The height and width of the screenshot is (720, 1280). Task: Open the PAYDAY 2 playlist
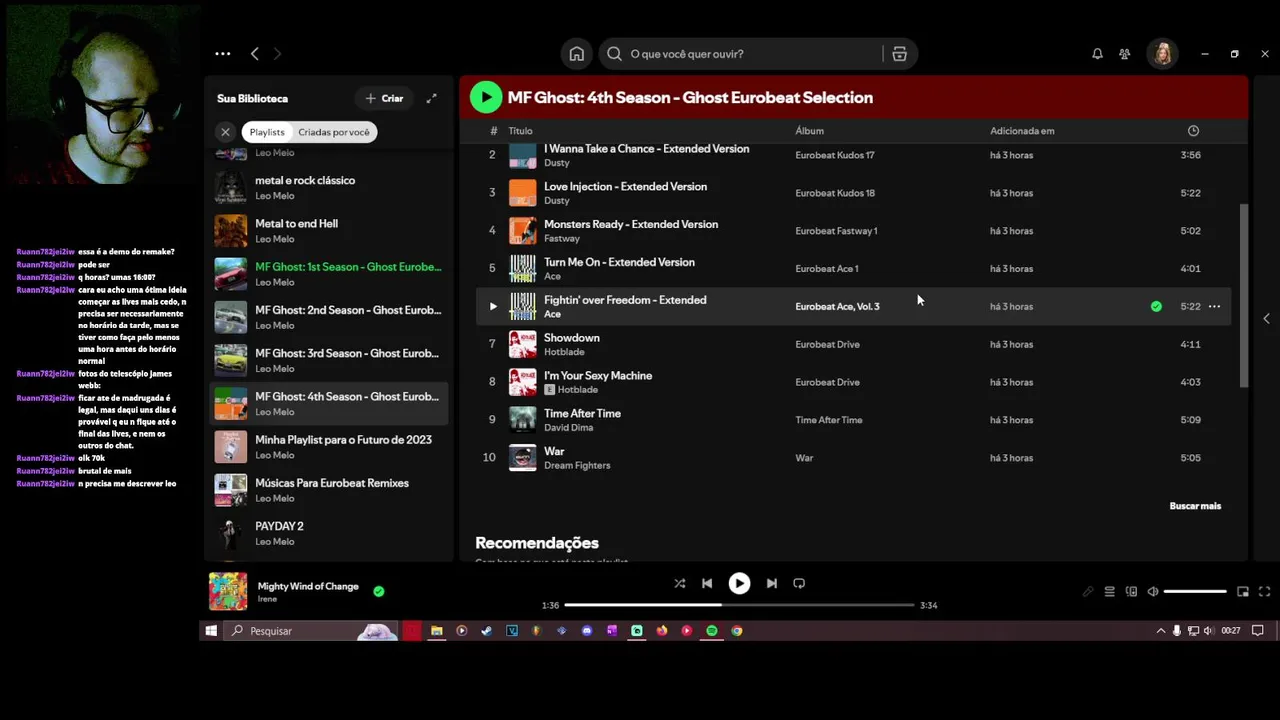(328, 533)
